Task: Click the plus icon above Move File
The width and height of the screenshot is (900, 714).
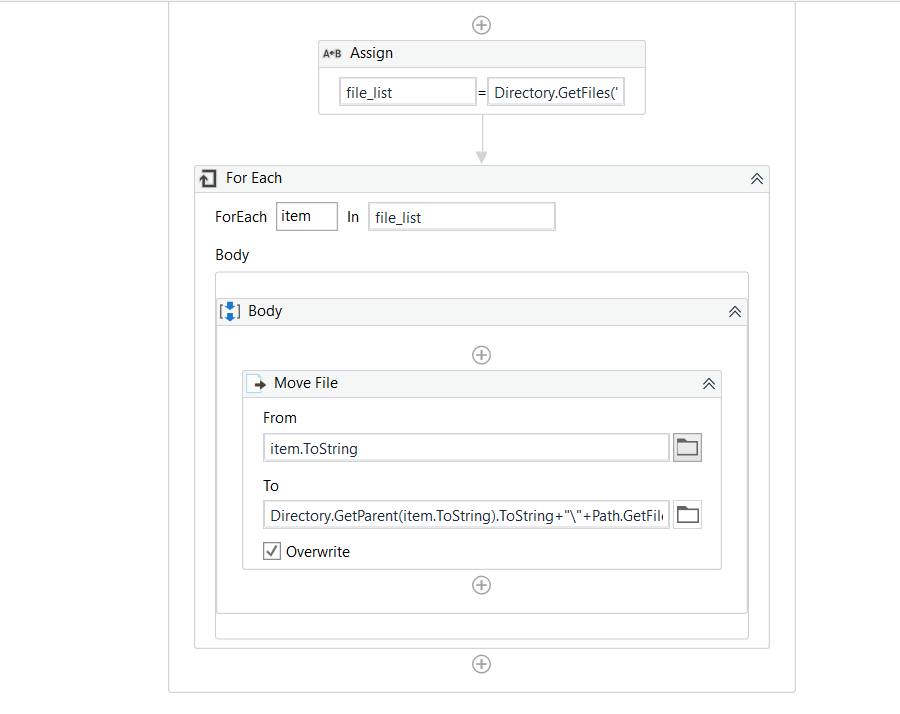Action: click(x=481, y=355)
